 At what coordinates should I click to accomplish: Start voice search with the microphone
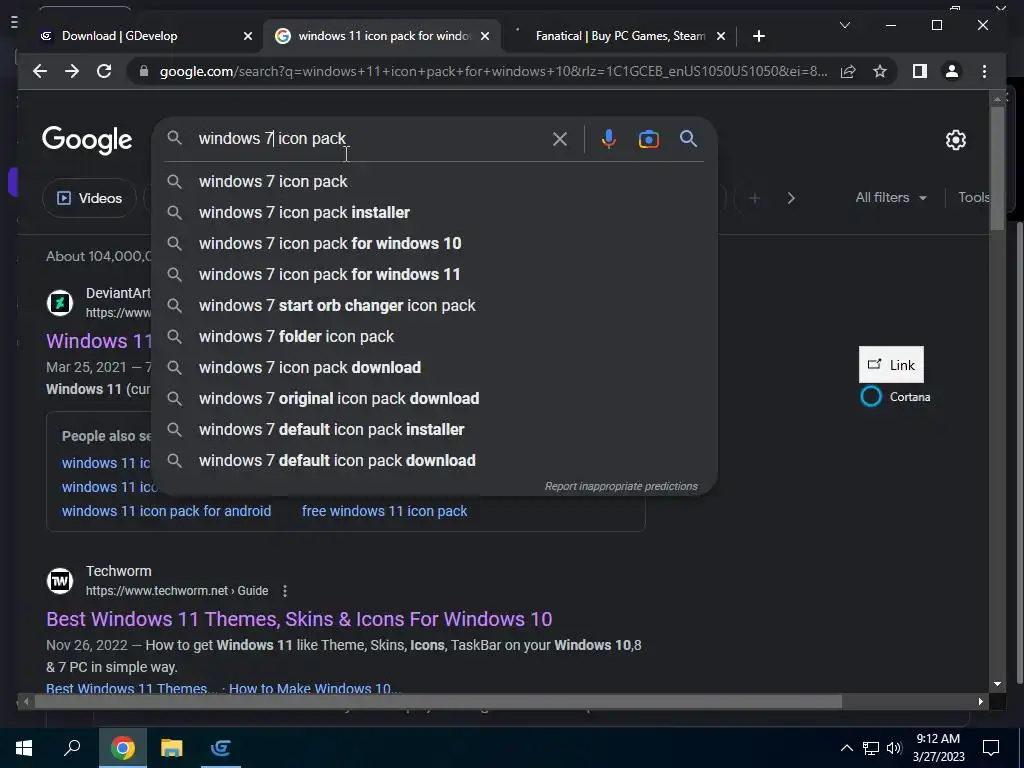click(609, 139)
